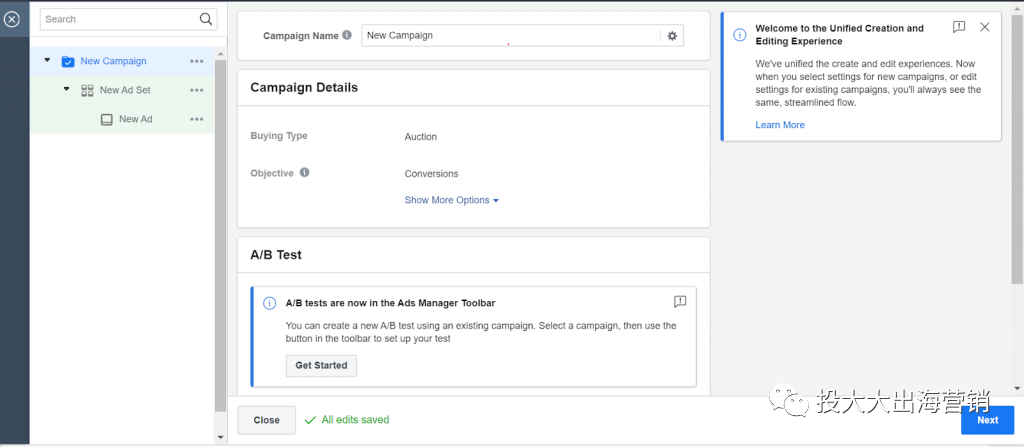Open New Ad more options menu
Screen dimensions: 1024x447
coord(197,119)
